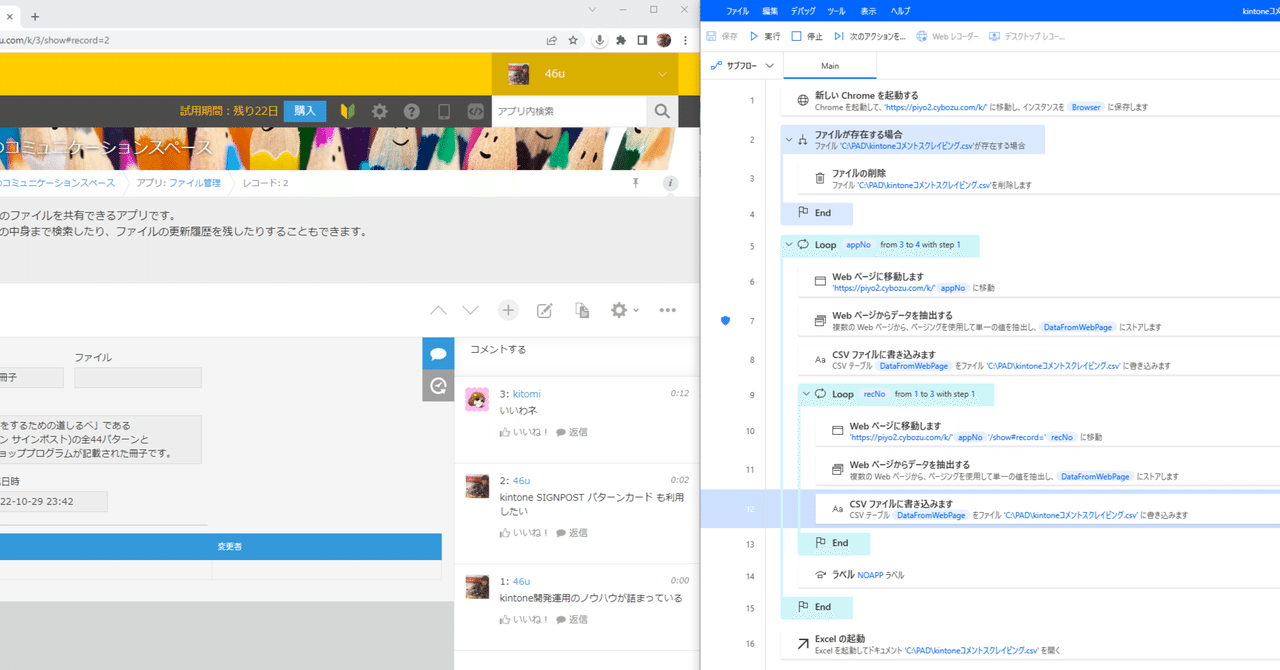Click the 購入 (Purchase) button

pos(304,111)
